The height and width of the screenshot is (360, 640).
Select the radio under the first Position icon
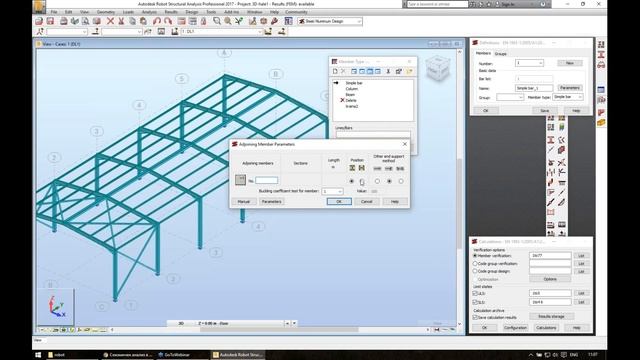(352, 181)
